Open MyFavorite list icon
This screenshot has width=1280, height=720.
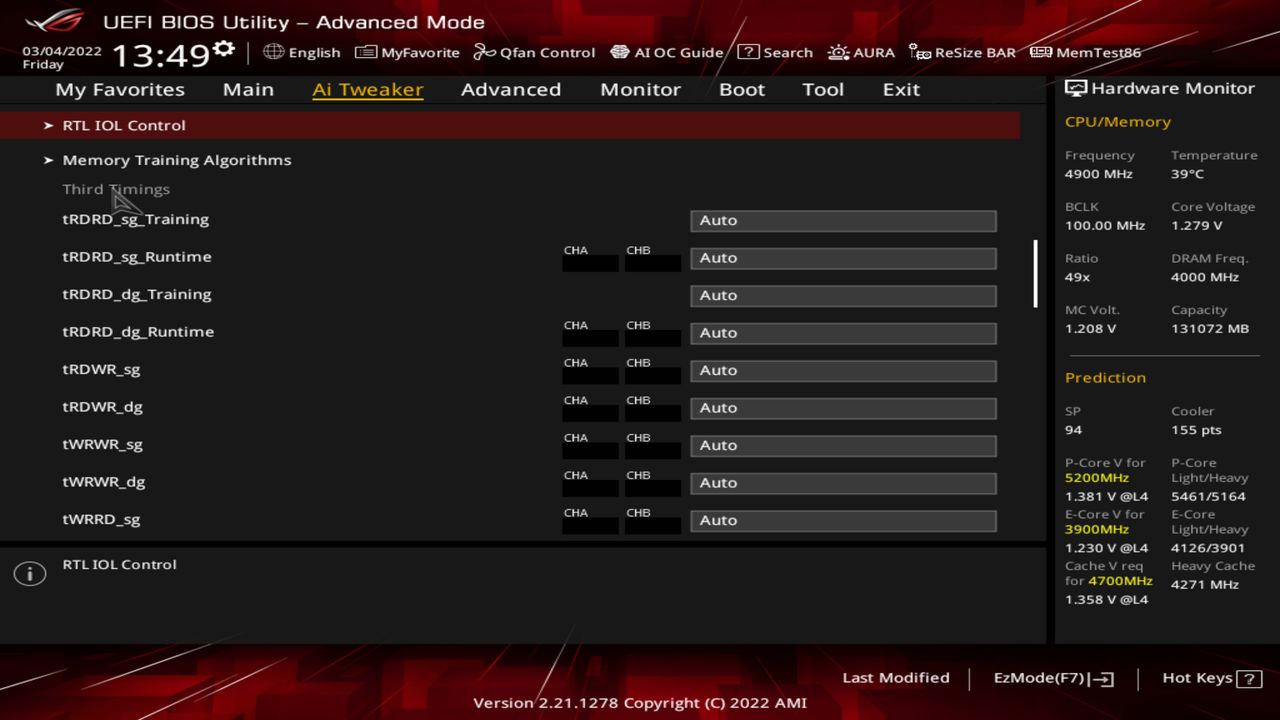(365, 52)
